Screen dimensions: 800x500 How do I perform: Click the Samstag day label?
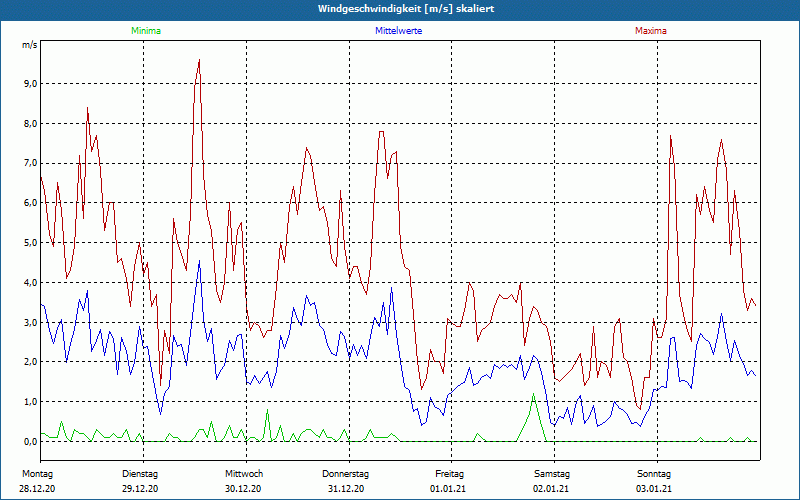(552, 473)
